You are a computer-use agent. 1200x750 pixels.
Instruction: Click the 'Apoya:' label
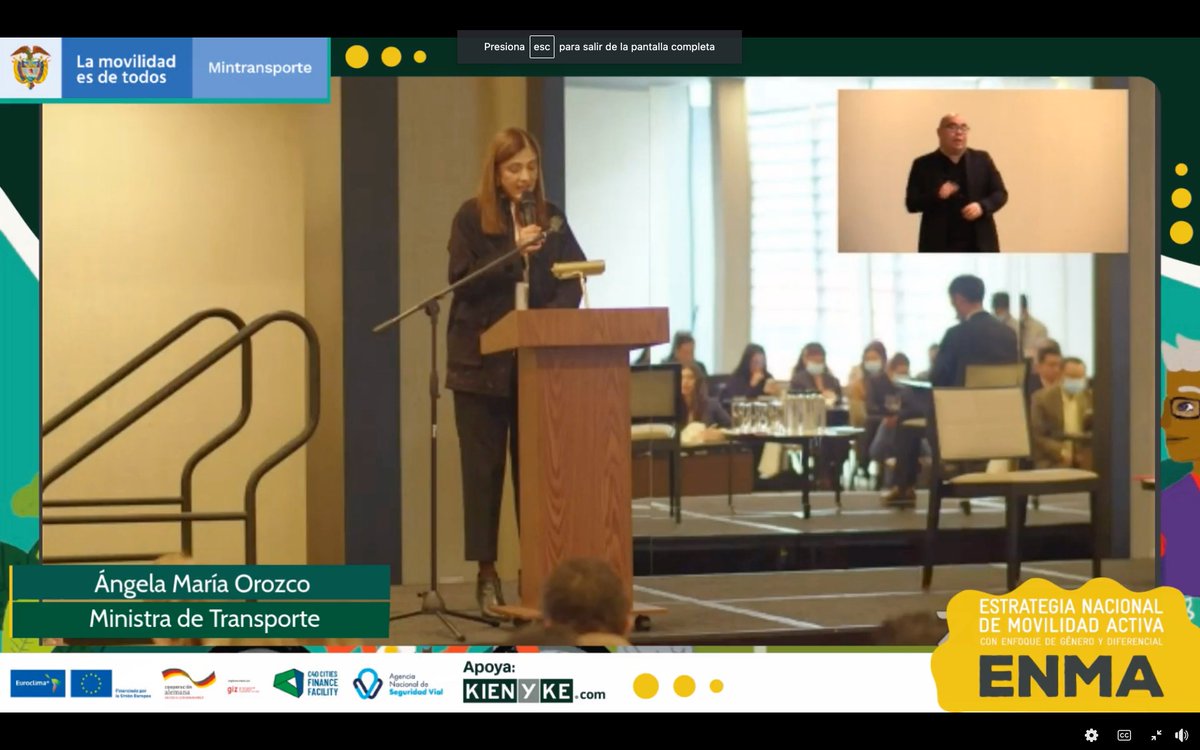488,667
